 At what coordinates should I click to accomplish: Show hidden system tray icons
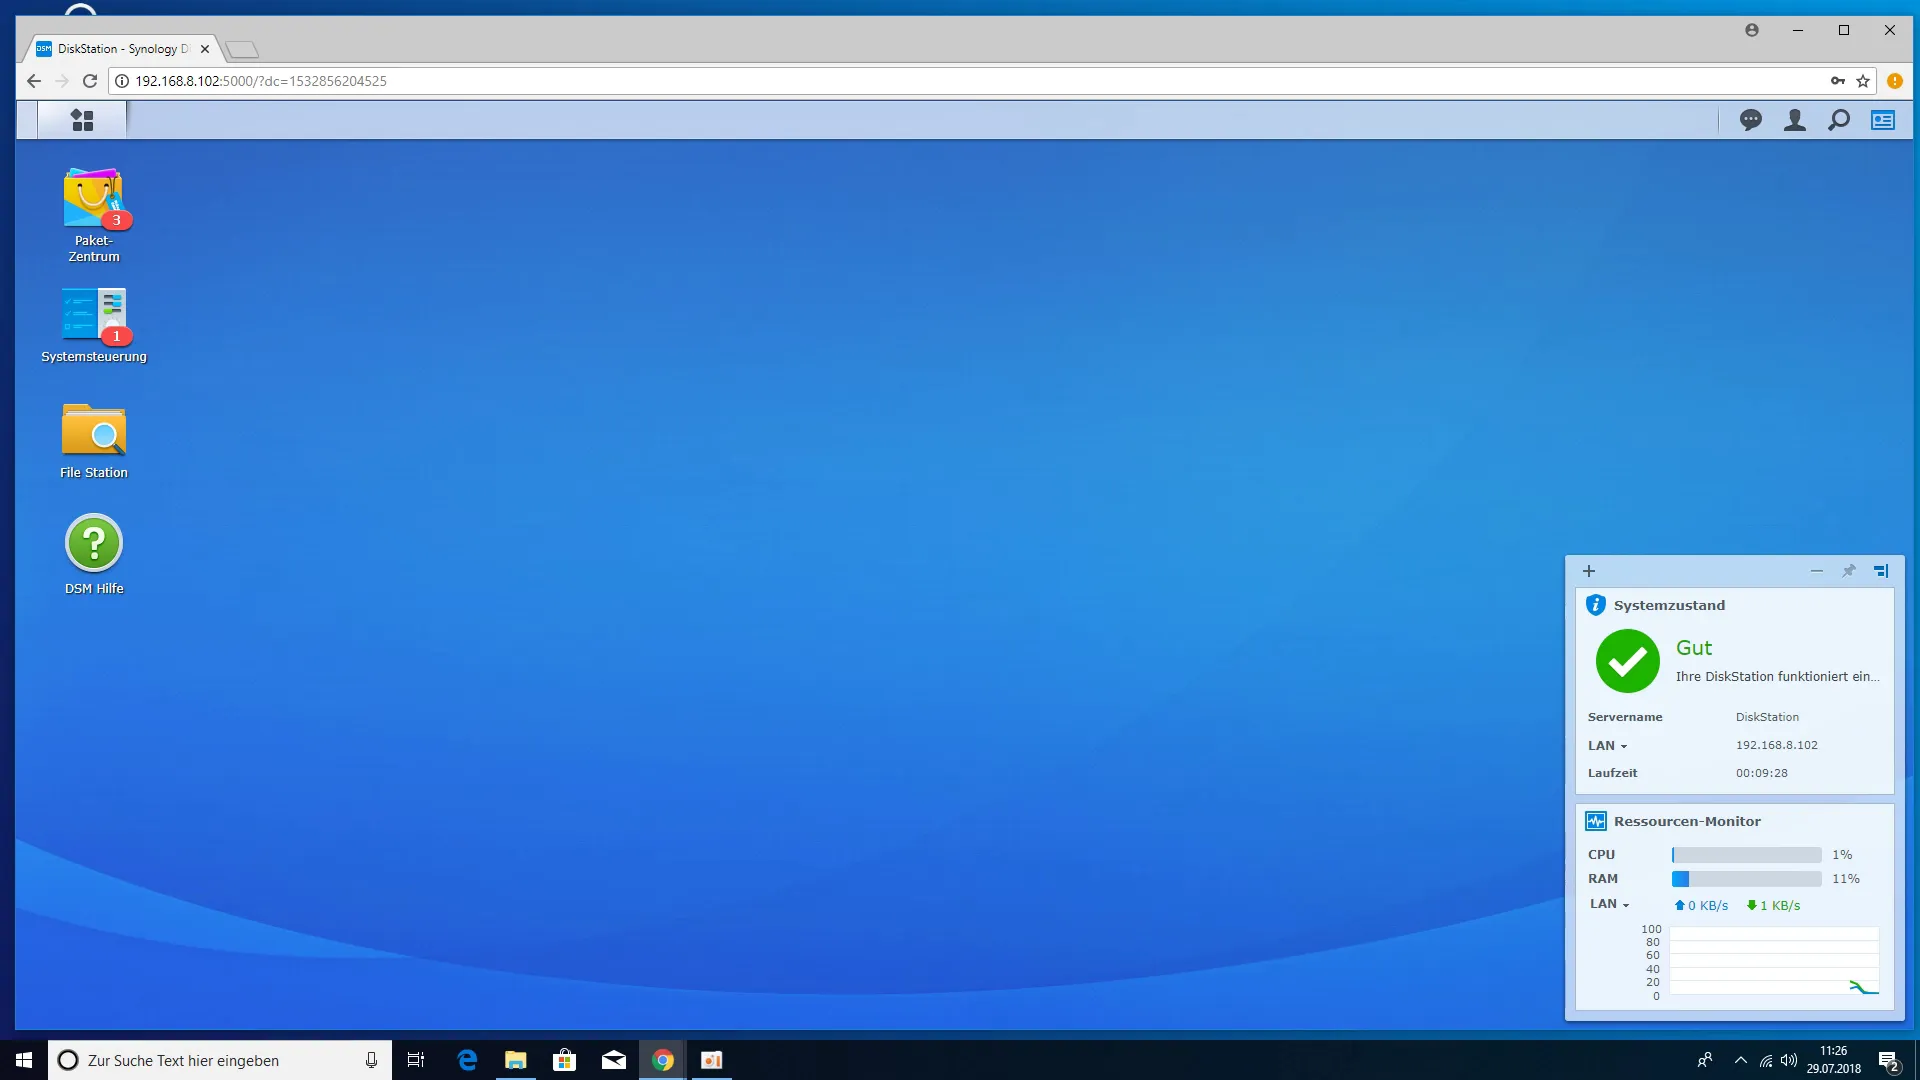coord(1741,1060)
